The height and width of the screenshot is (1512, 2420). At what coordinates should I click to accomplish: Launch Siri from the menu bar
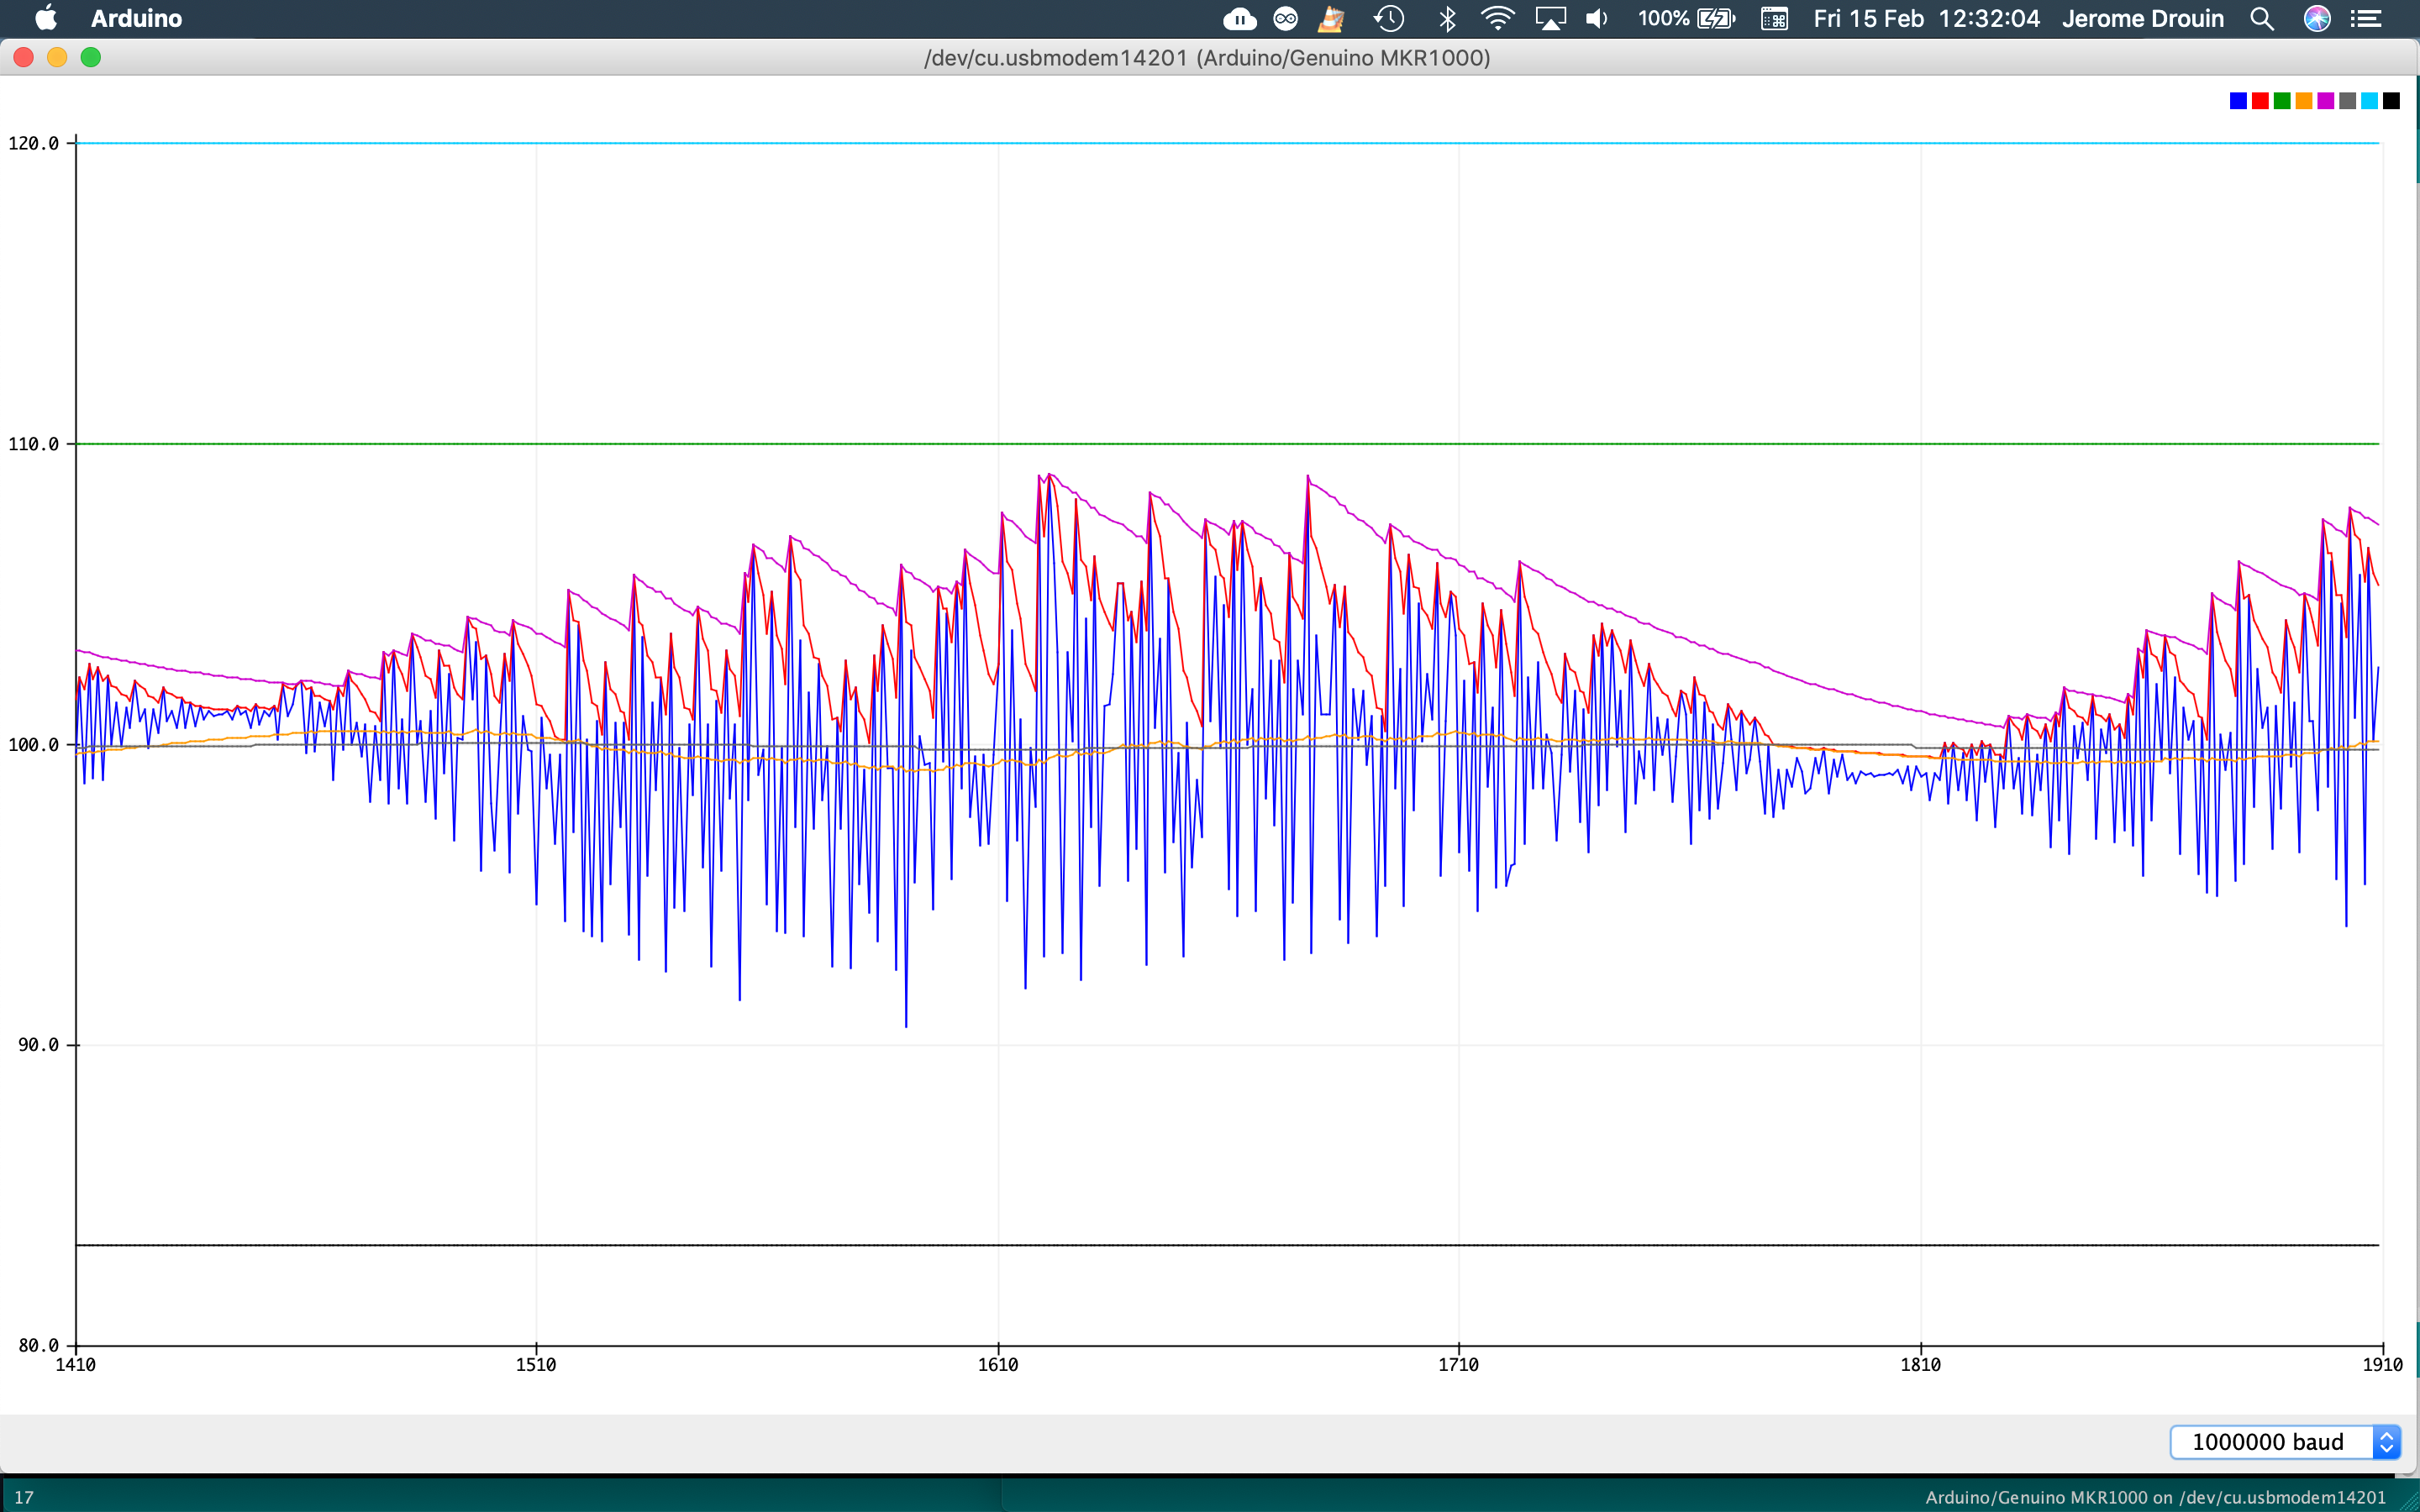pyautogui.click(x=2317, y=18)
